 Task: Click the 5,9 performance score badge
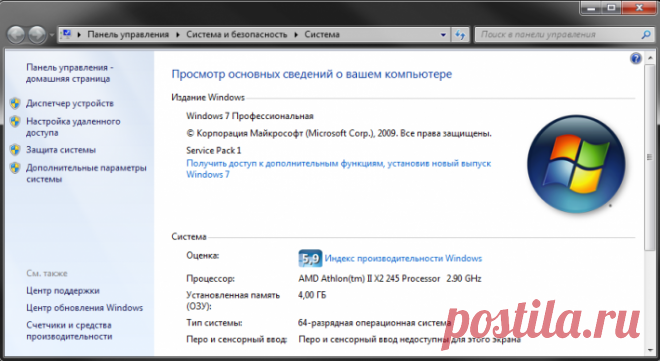pos(310,258)
